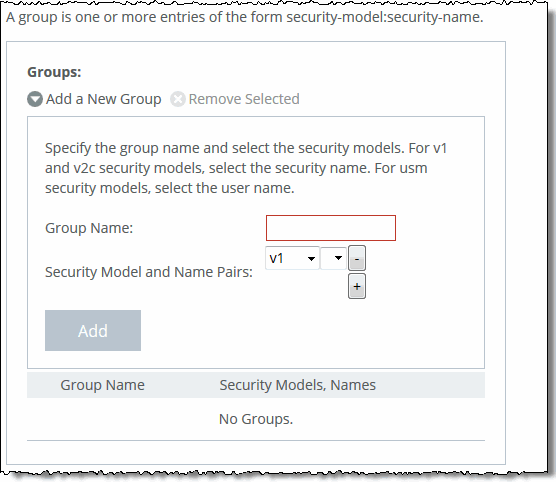
Task: Remove the security pair with minus button
Action: (357, 258)
